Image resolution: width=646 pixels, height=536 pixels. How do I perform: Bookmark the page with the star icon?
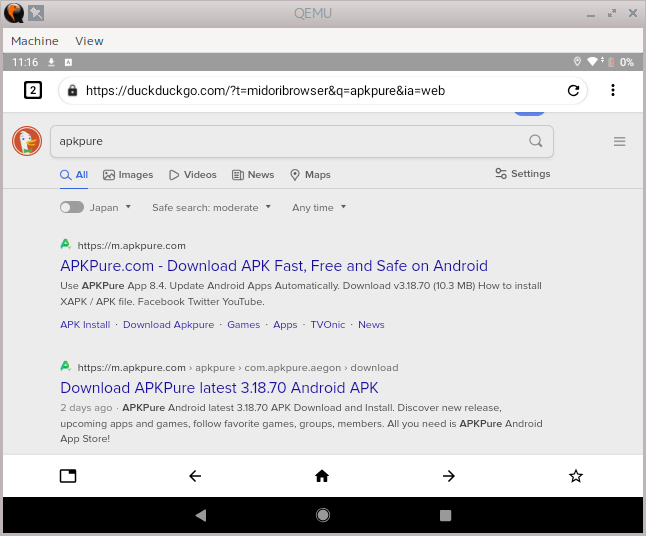click(x=576, y=476)
